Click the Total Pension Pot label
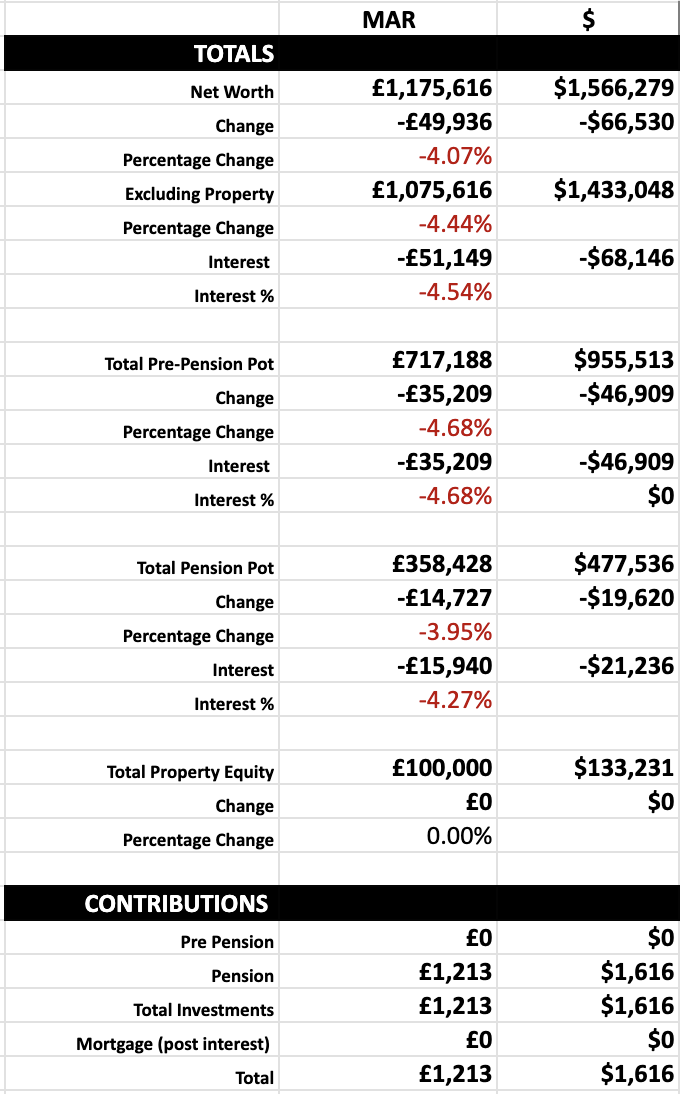The height and width of the screenshot is (1094, 680). tap(205, 568)
